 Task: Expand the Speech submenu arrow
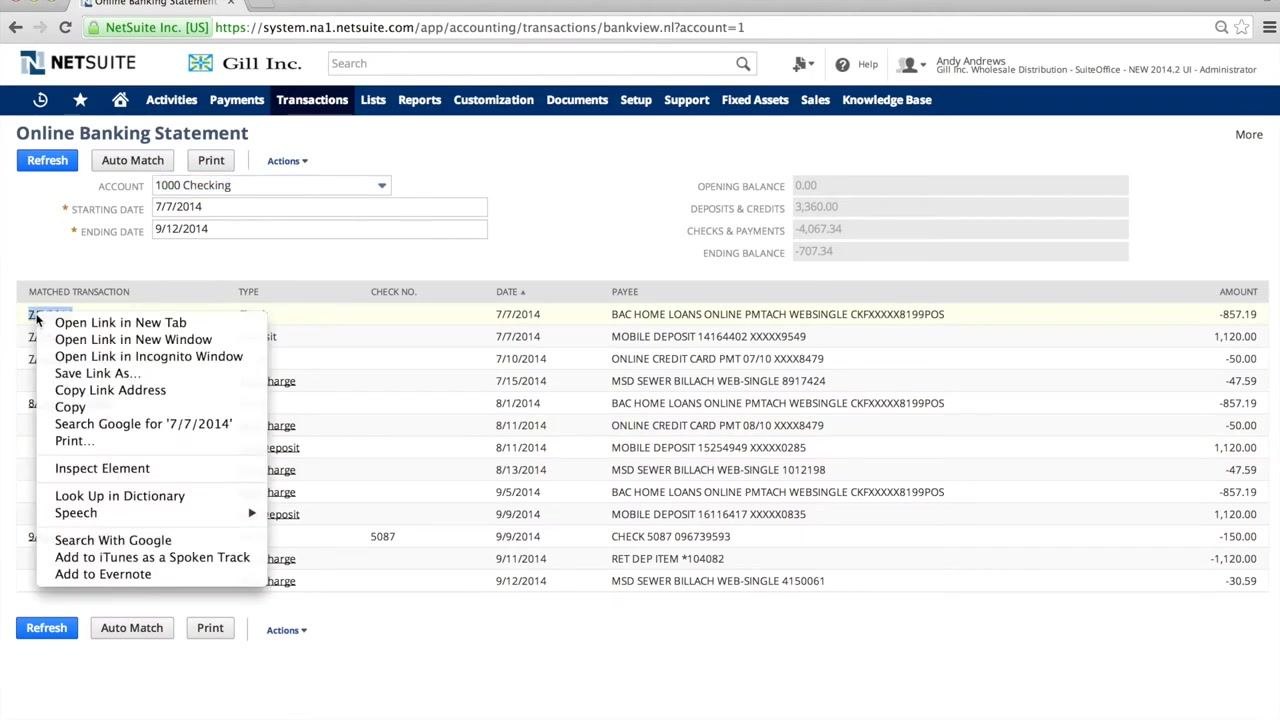click(x=252, y=513)
